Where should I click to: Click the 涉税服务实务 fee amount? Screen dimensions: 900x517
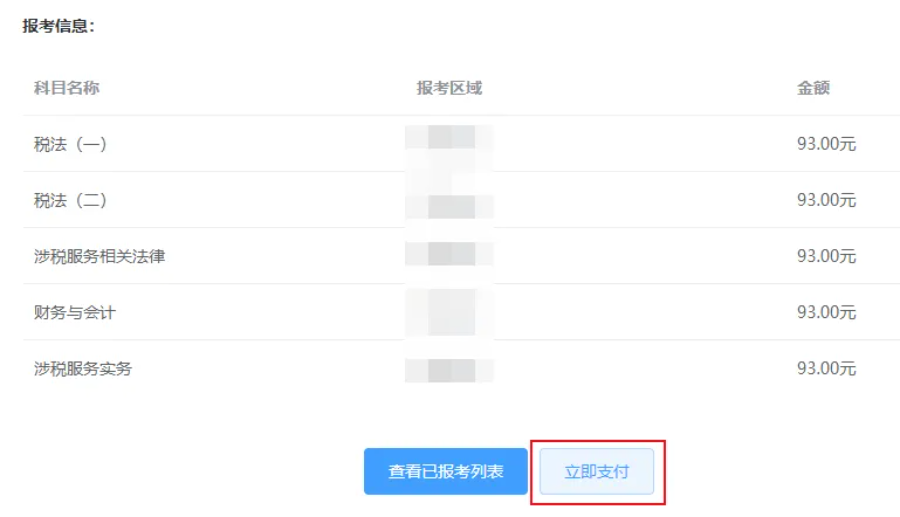826,369
